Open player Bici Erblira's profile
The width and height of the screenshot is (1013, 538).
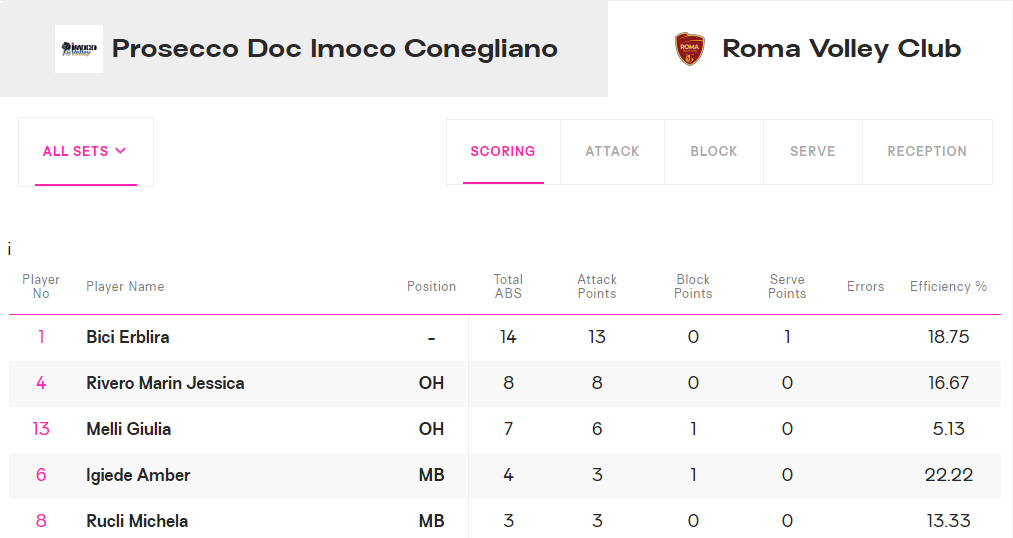(128, 337)
